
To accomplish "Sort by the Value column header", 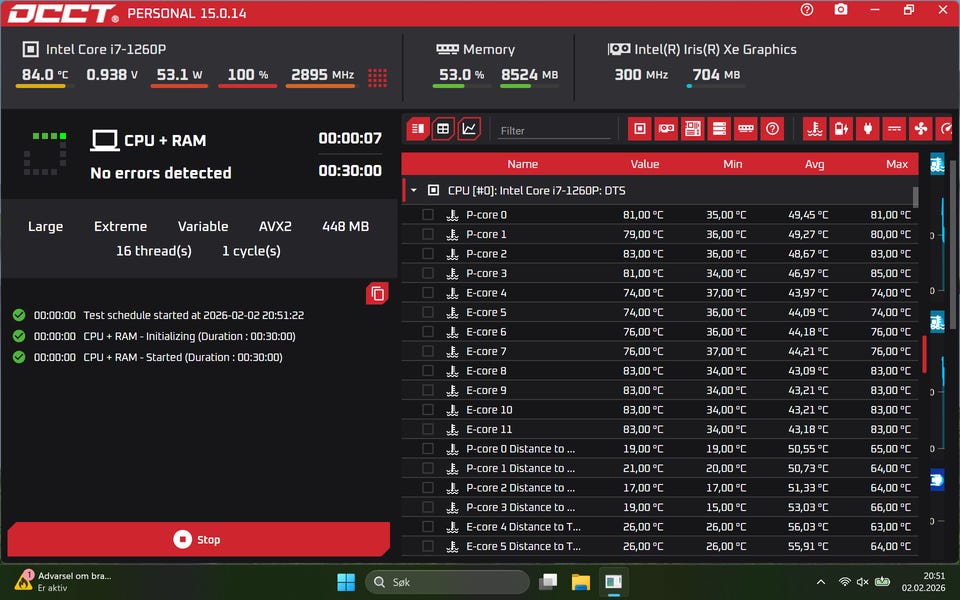I will pyautogui.click(x=645, y=164).
